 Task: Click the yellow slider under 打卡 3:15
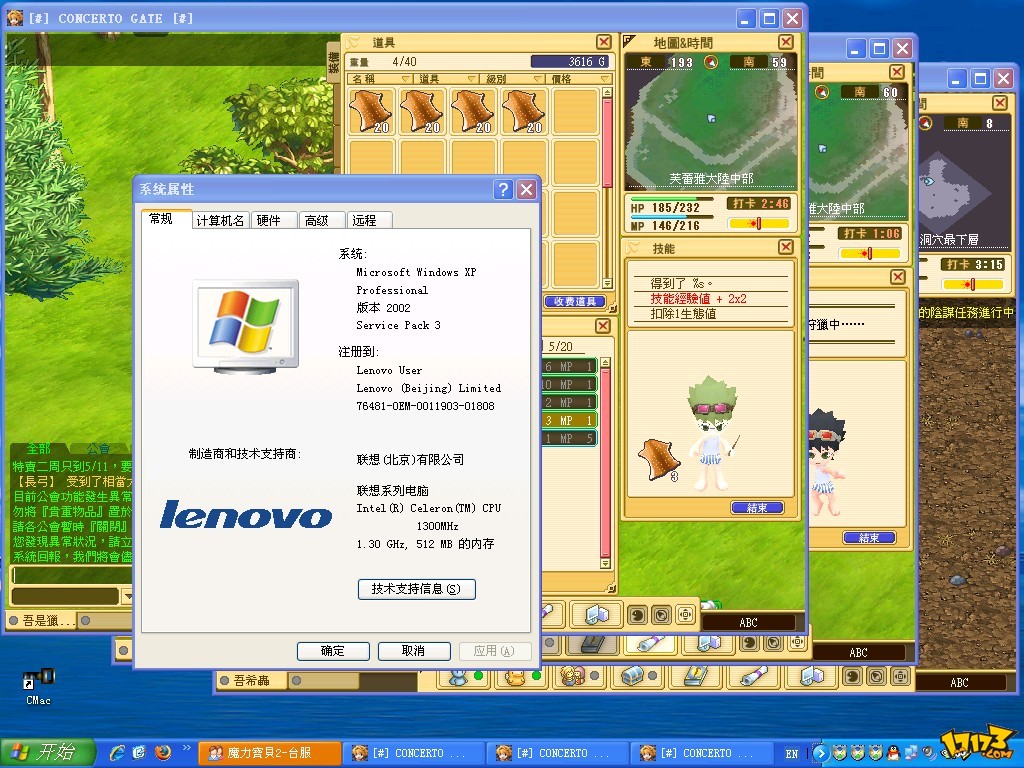coord(972,284)
